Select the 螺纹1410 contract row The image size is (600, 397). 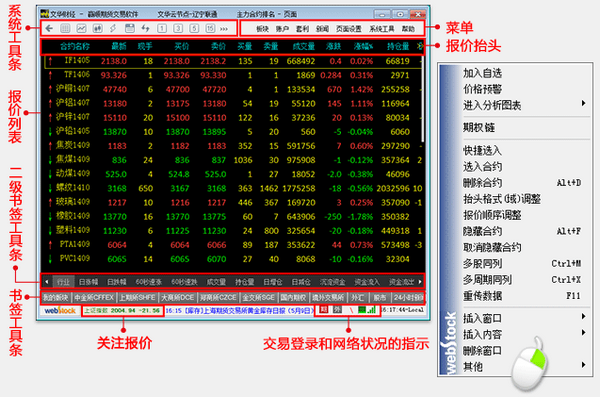click(233, 188)
